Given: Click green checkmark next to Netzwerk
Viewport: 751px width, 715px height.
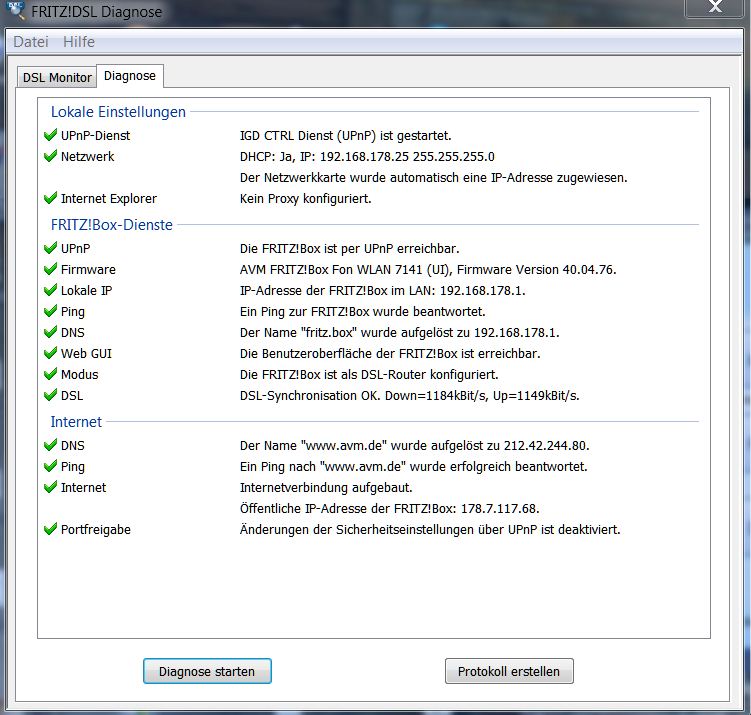Looking at the screenshot, I should [x=50, y=156].
